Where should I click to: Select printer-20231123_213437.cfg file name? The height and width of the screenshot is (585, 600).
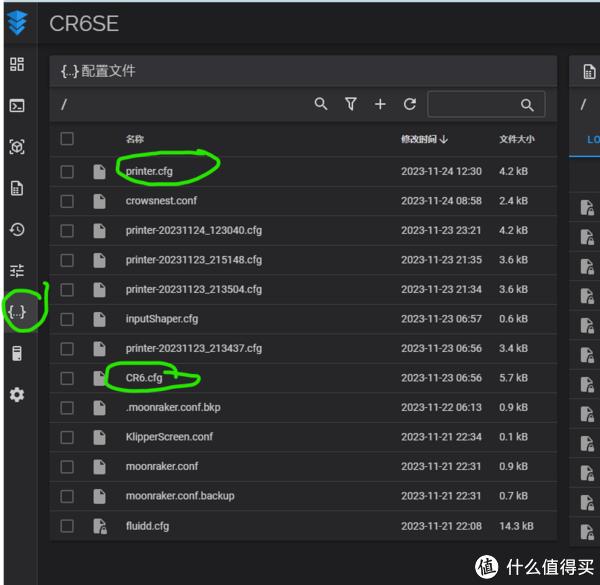pyautogui.click(x=194, y=349)
